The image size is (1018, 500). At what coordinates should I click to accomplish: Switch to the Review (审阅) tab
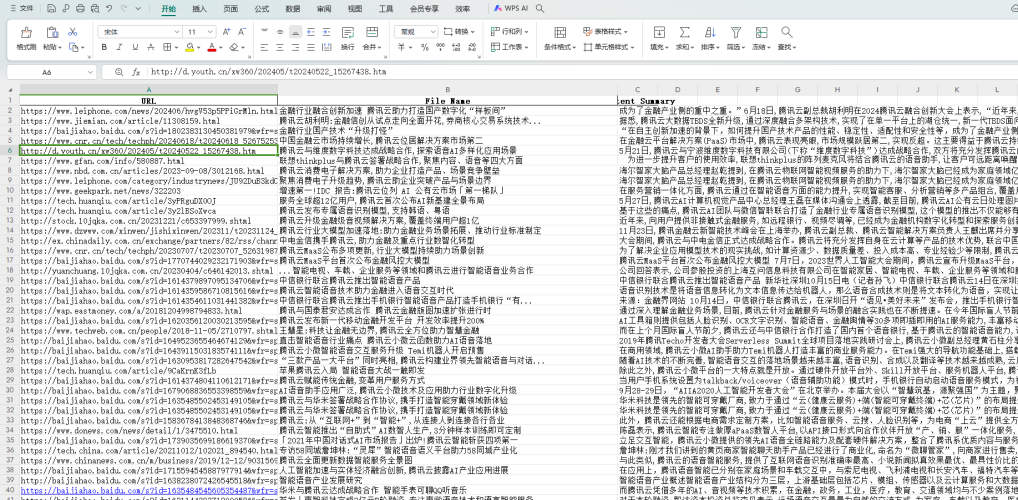click(x=323, y=9)
